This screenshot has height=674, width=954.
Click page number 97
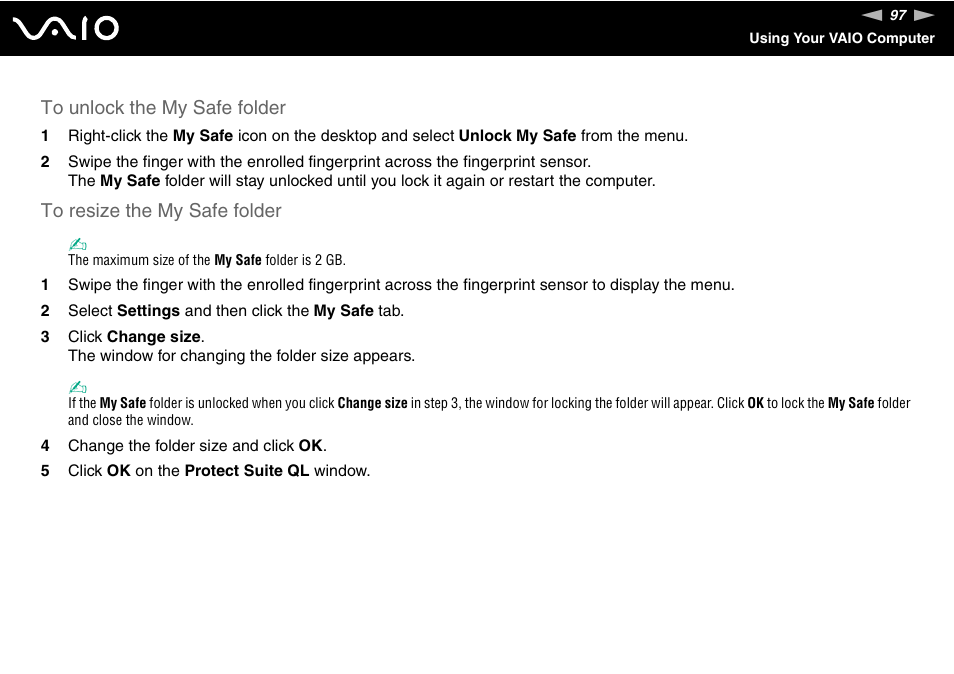[898, 15]
